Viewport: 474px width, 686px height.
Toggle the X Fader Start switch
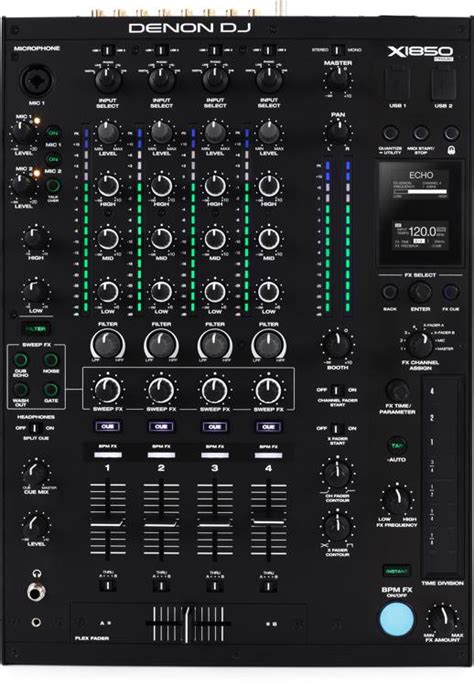tap(337, 429)
